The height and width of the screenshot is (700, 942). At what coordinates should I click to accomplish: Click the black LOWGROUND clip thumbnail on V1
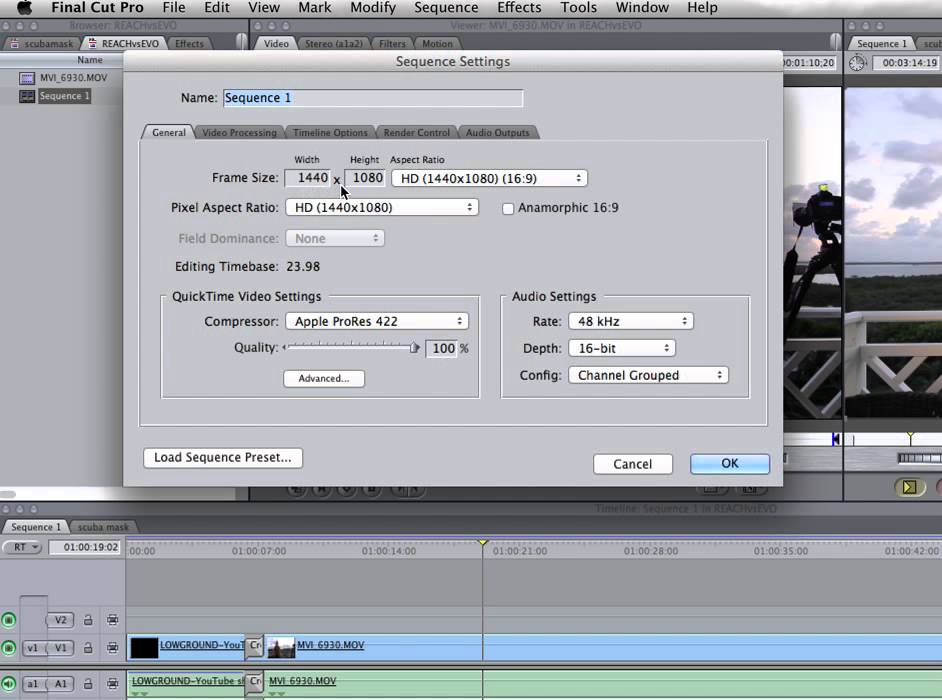tap(144, 648)
